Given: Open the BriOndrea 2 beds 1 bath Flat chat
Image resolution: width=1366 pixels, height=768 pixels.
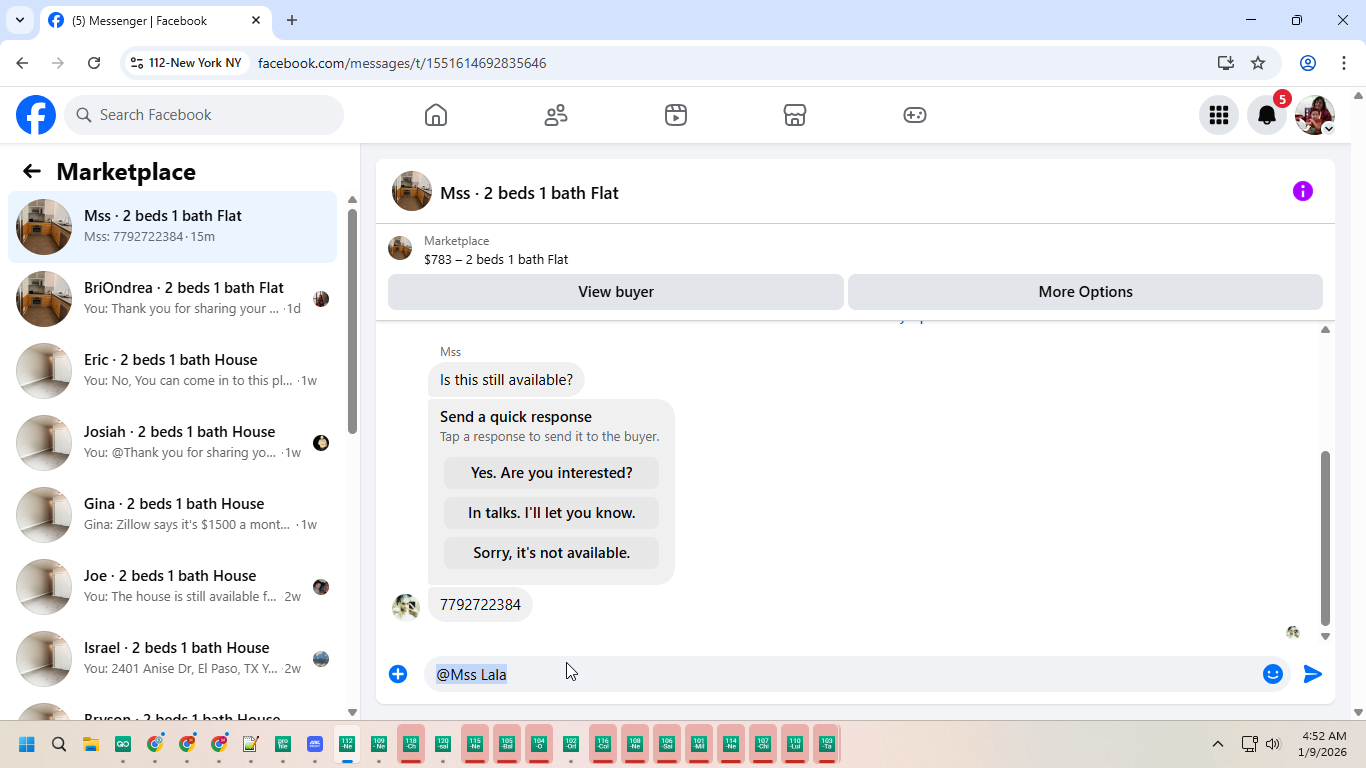Looking at the screenshot, I should point(173,299).
